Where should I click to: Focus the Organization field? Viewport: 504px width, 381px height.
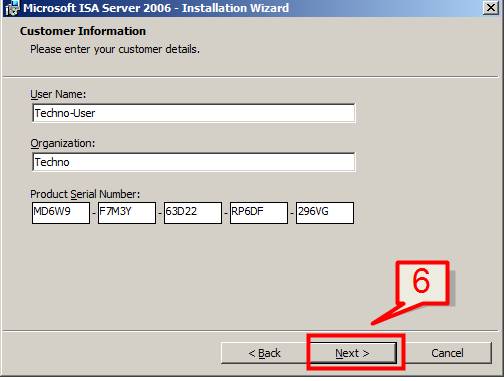(194, 162)
